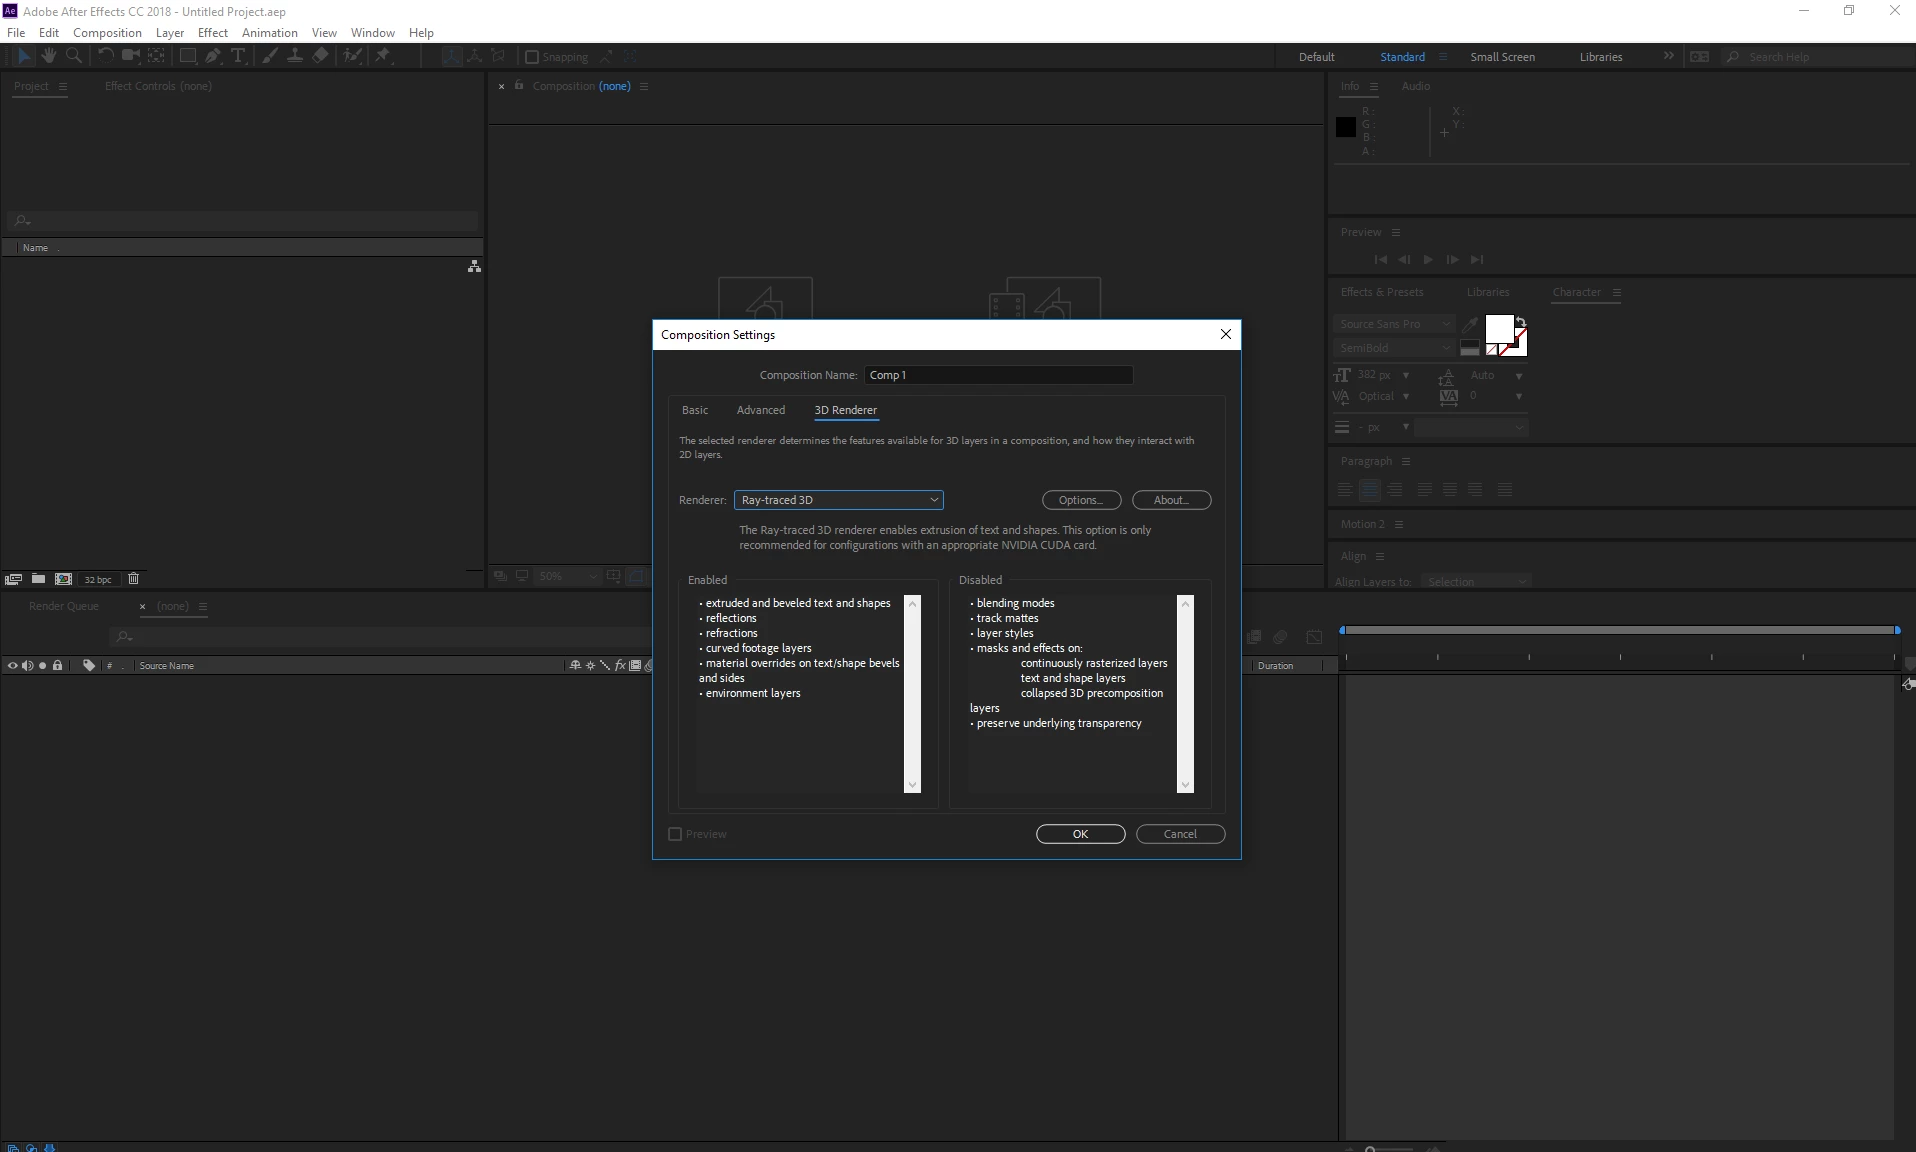Click the Options... button
Viewport: 1916px width, 1152px height.
click(1081, 500)
